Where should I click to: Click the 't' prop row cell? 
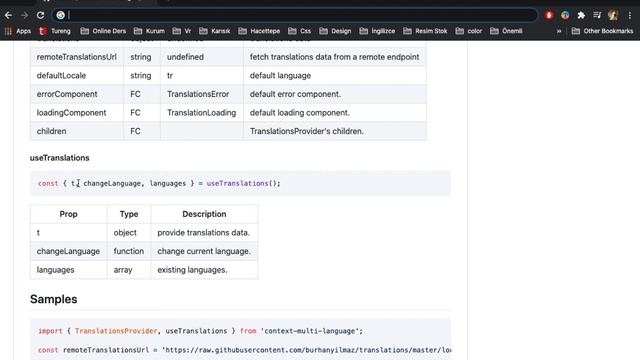tap(68, 233)
